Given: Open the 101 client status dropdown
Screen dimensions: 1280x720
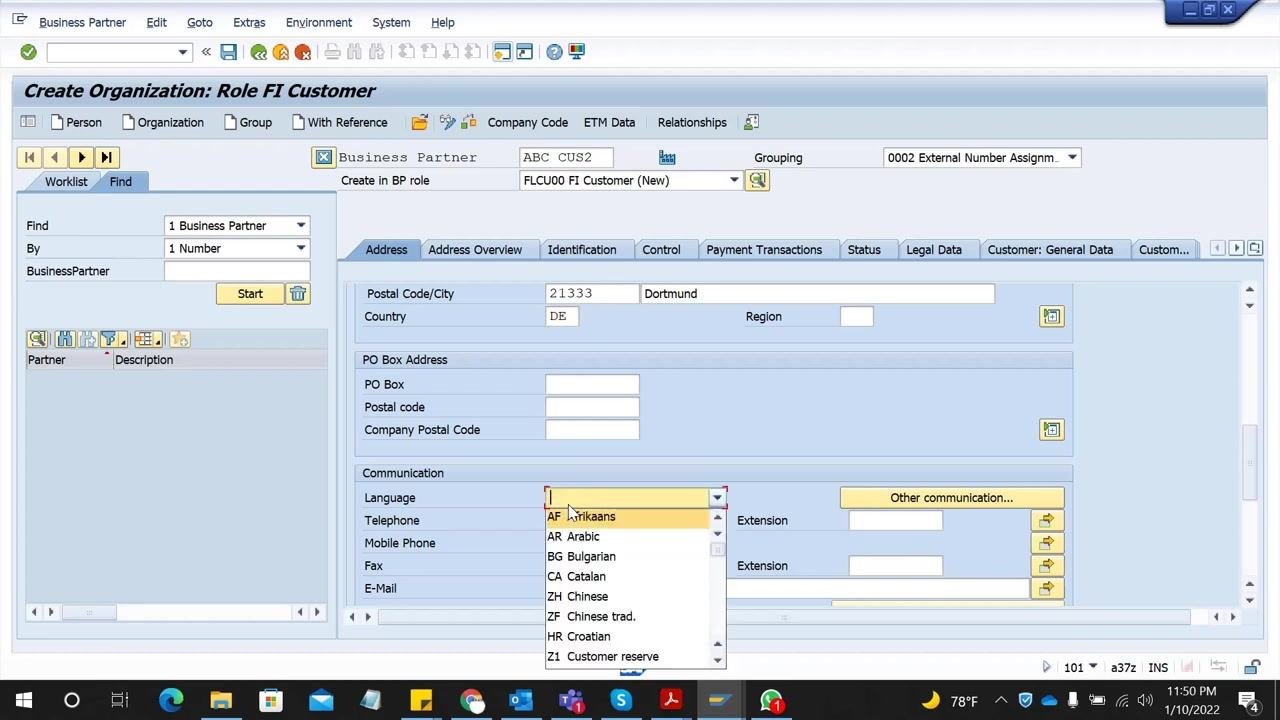Looking at the screenshot, I should point(1093,667).
